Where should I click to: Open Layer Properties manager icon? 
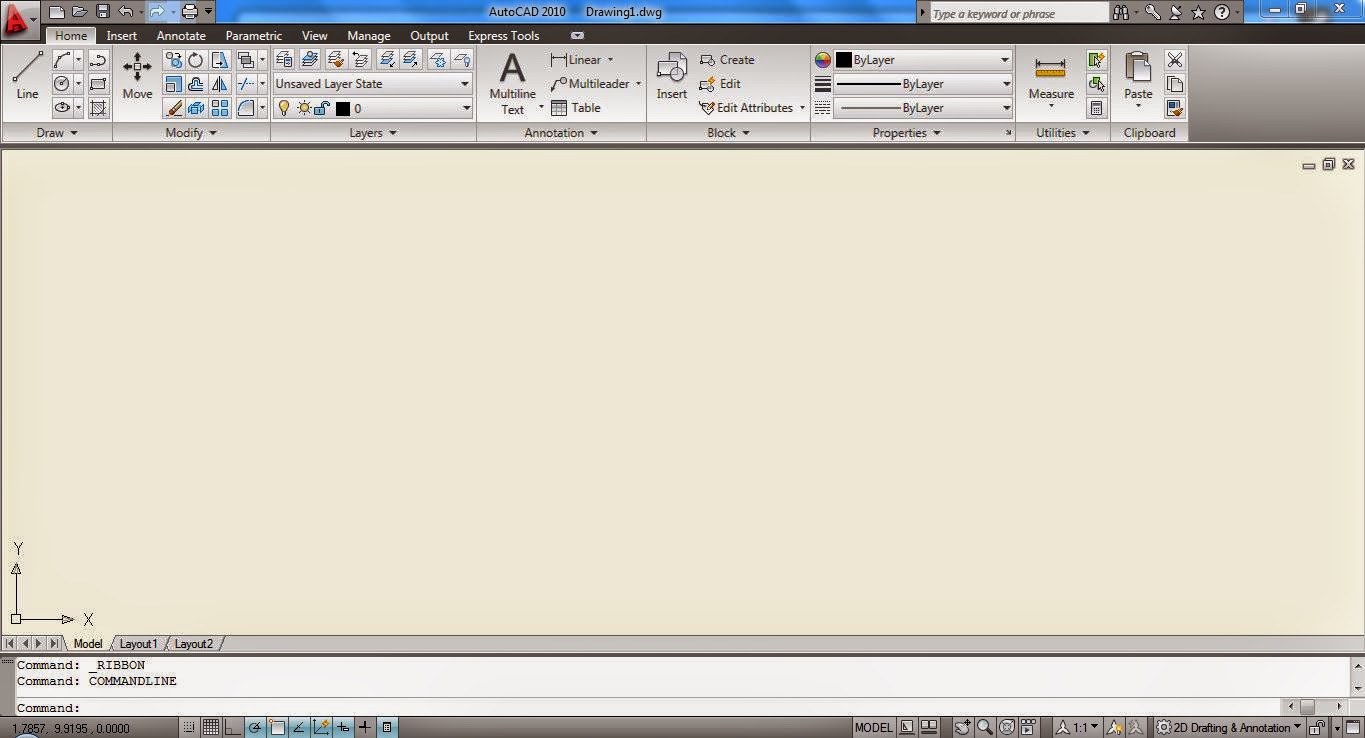point(284,60)
